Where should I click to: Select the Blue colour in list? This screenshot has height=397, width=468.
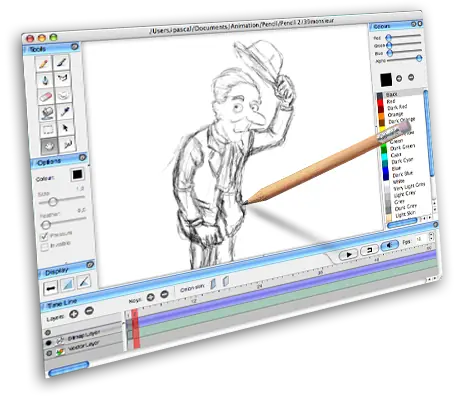(396, 168)
